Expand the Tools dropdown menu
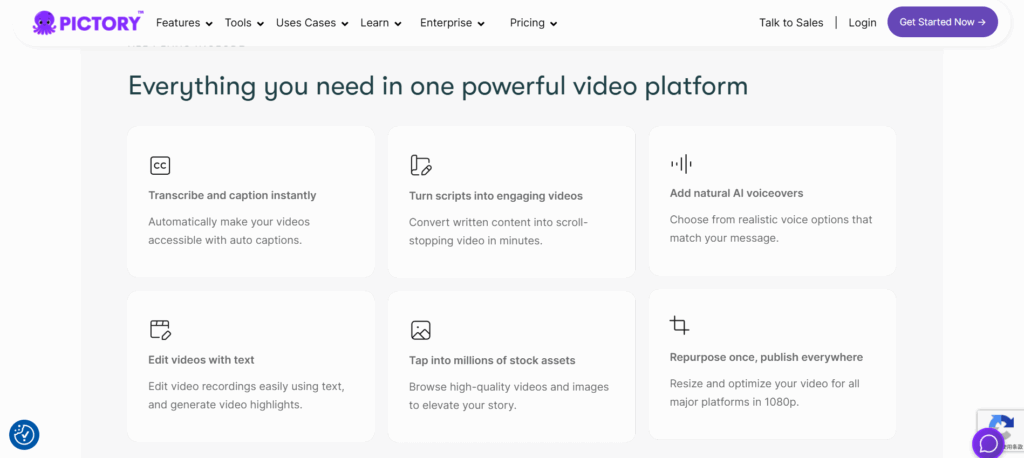 [x=244, y=23]
